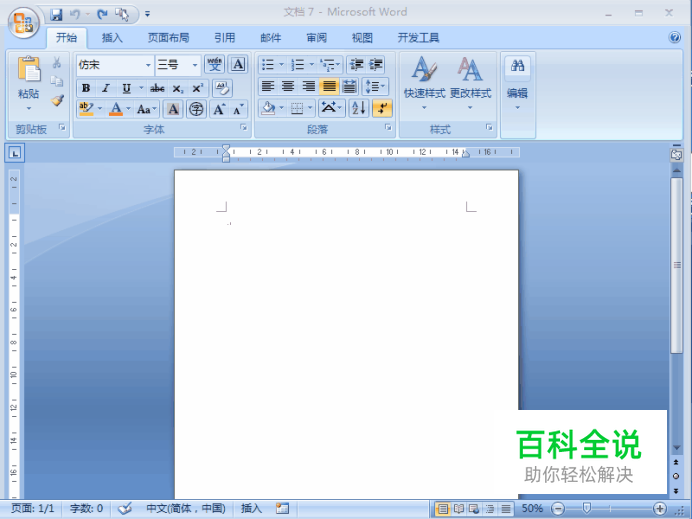Click the macro recording status icon

(282, 508)
